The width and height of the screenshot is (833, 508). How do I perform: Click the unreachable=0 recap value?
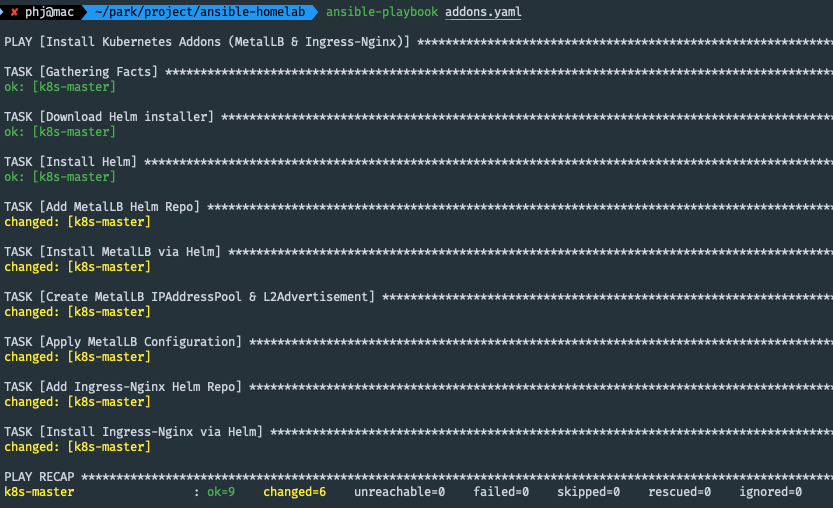pyautogui.click(x=400, y=492)
